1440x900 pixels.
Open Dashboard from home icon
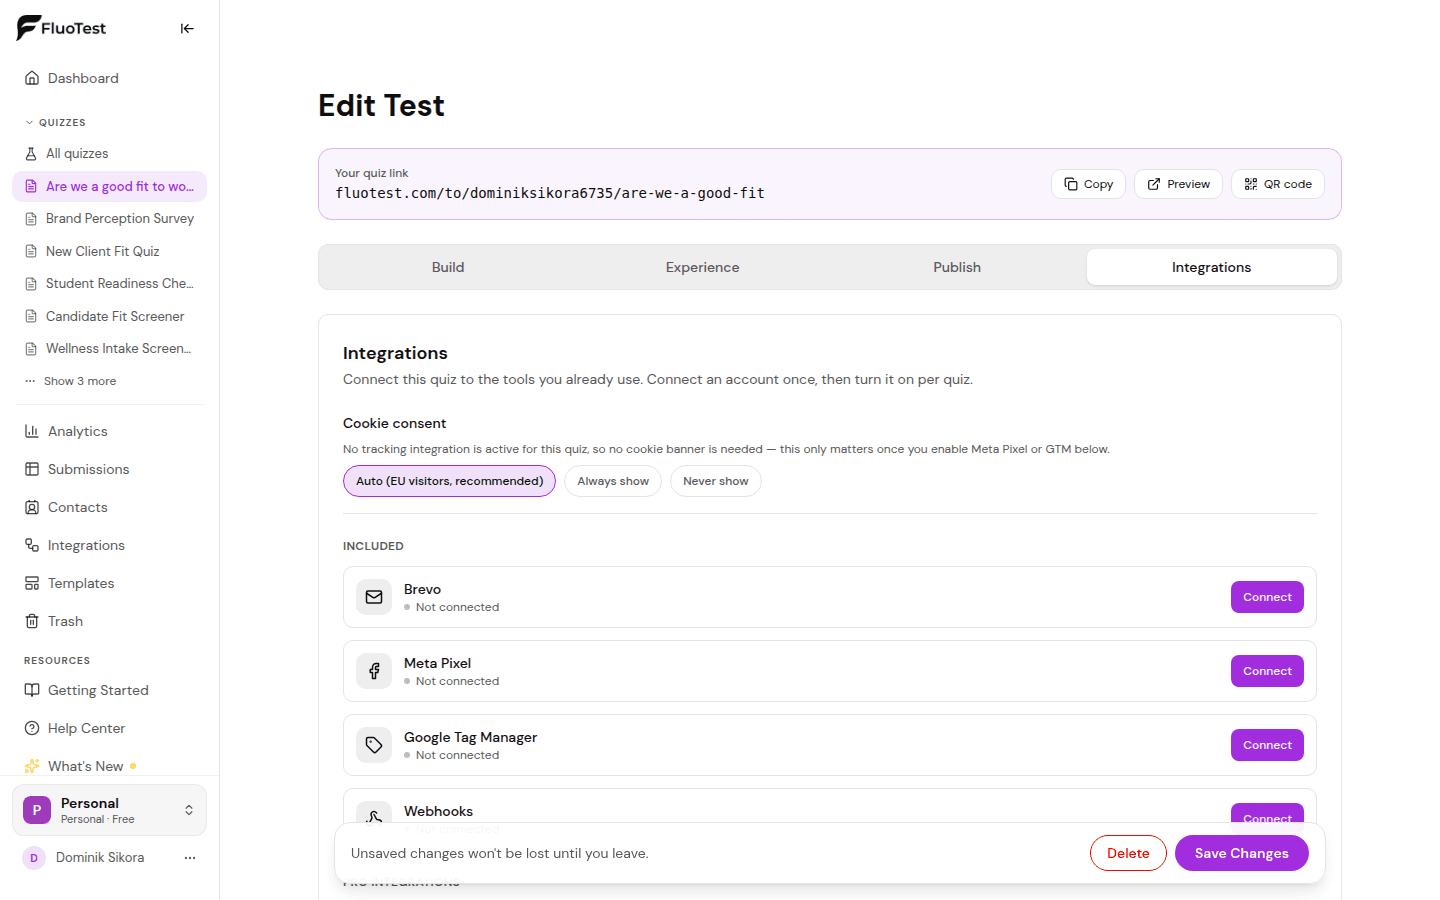[32, 78]
